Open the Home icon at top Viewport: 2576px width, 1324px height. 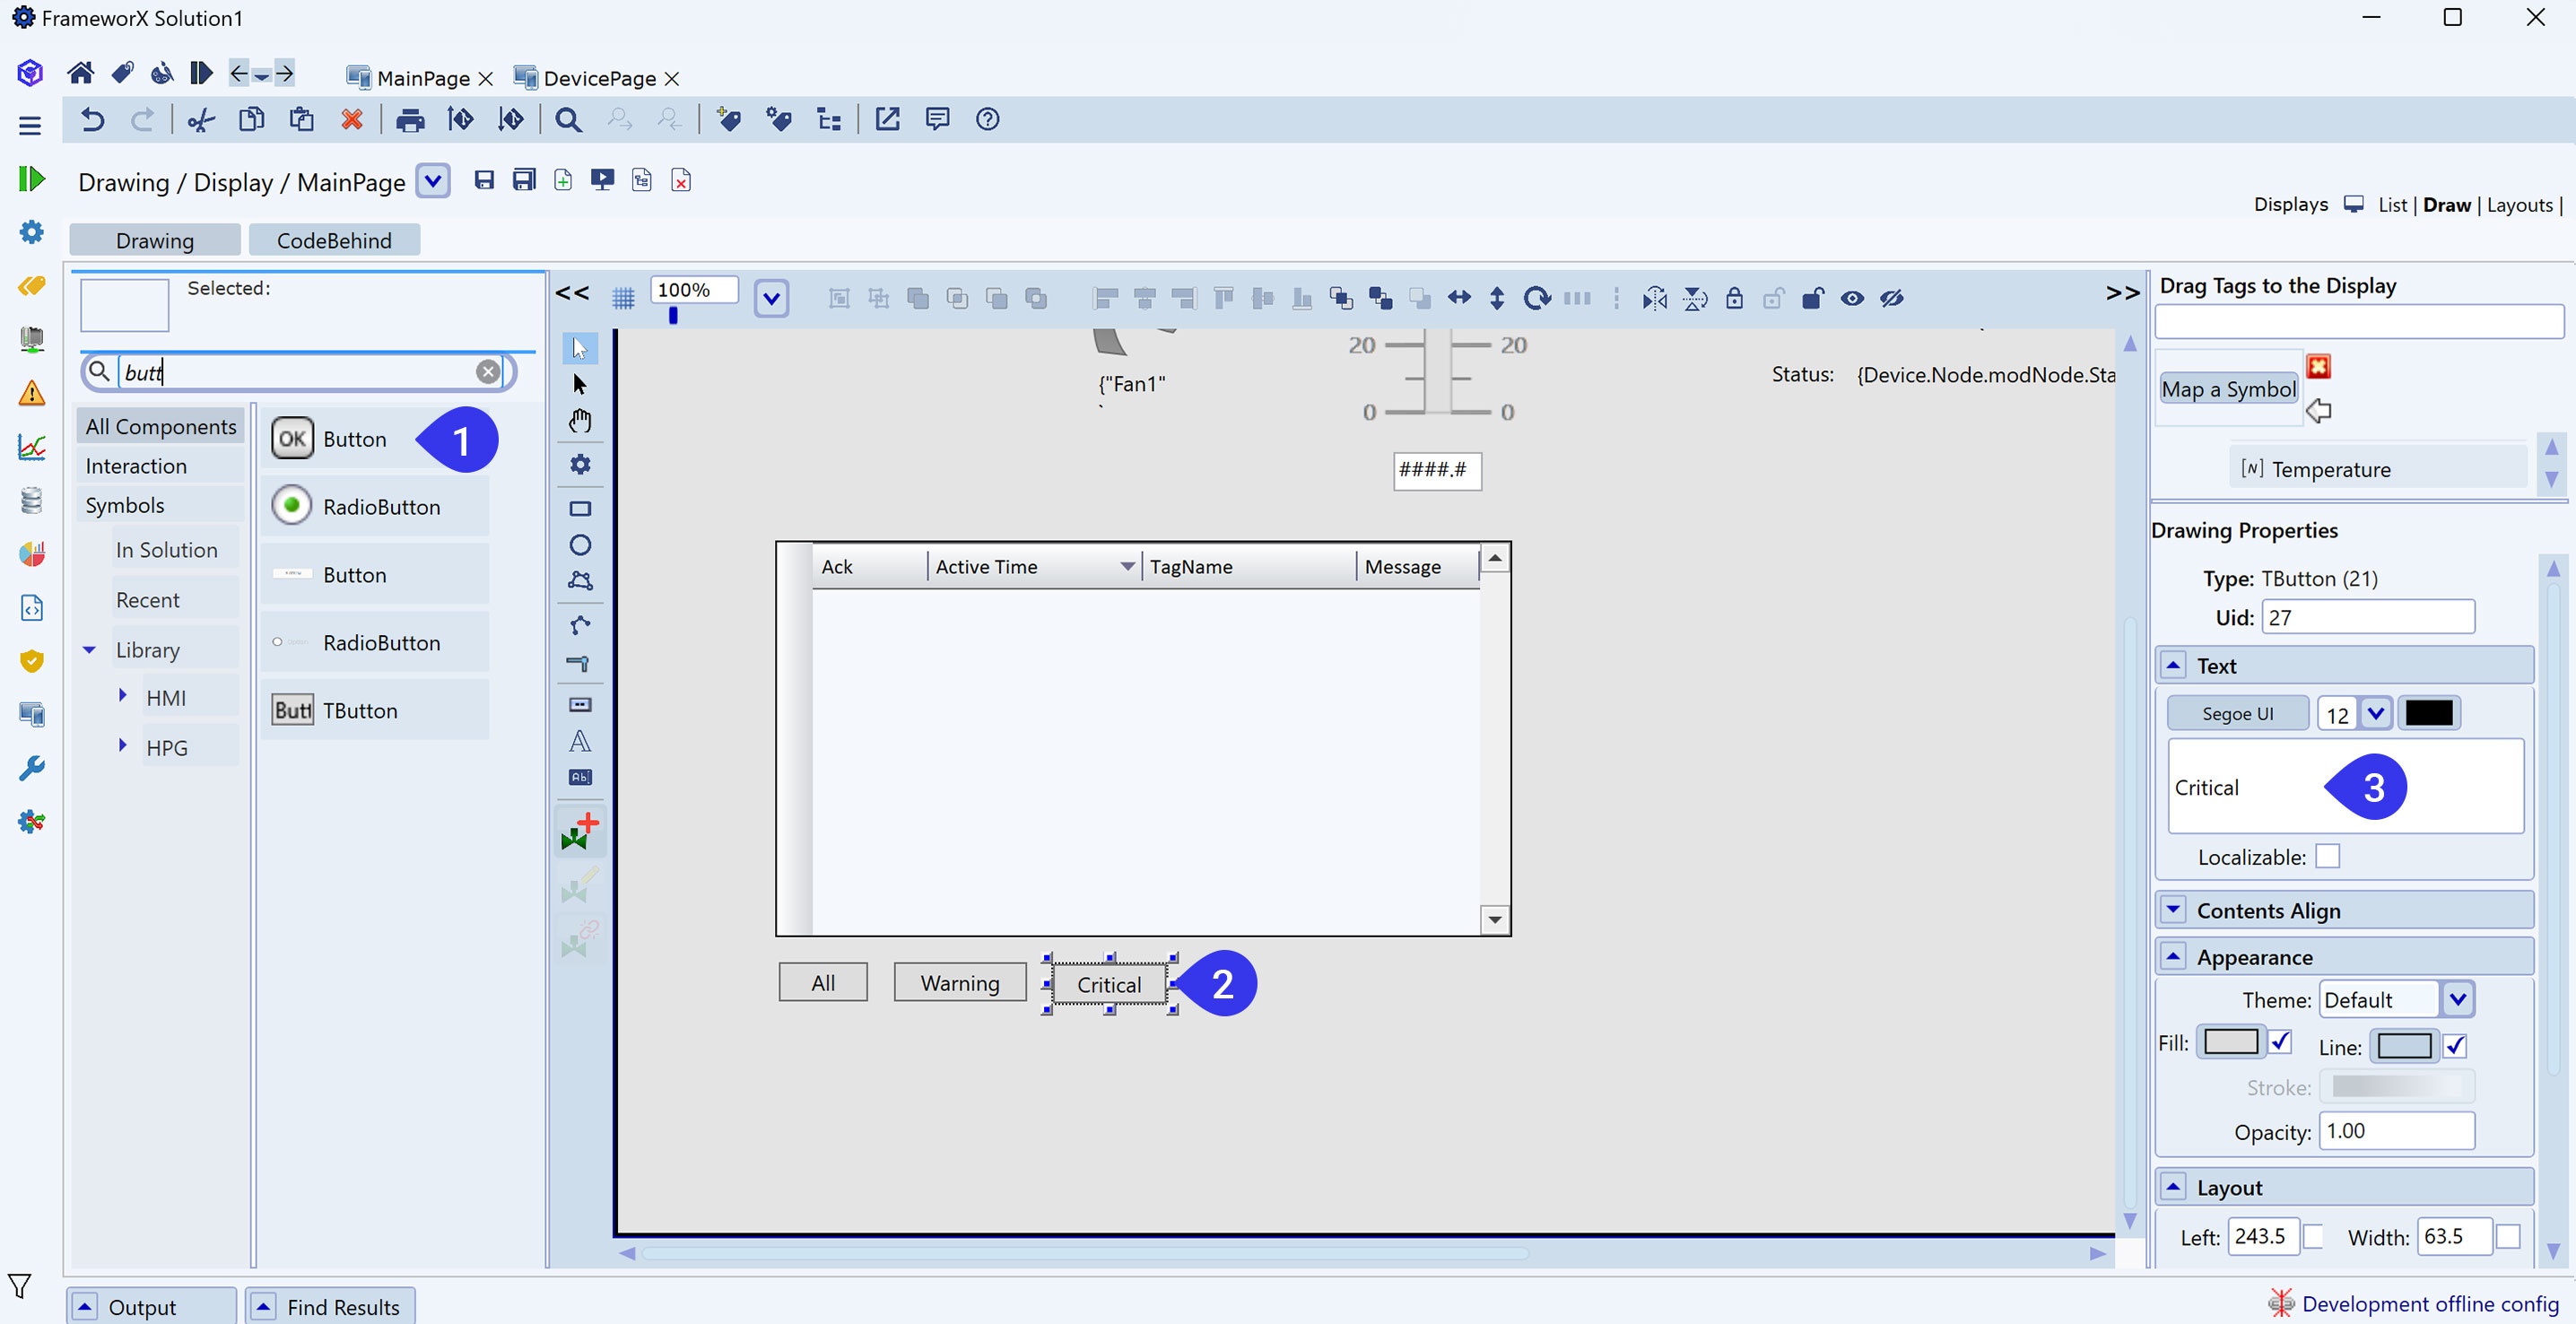[80, 73]
